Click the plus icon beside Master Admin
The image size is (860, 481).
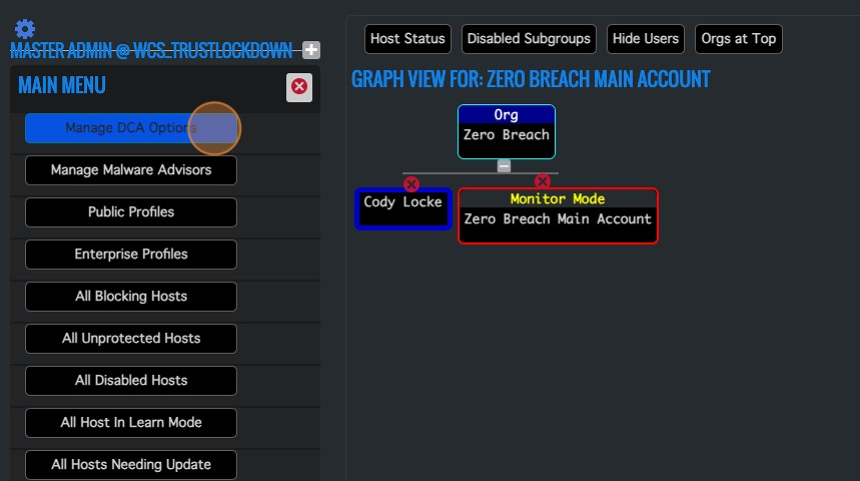[x=311, y=50]
